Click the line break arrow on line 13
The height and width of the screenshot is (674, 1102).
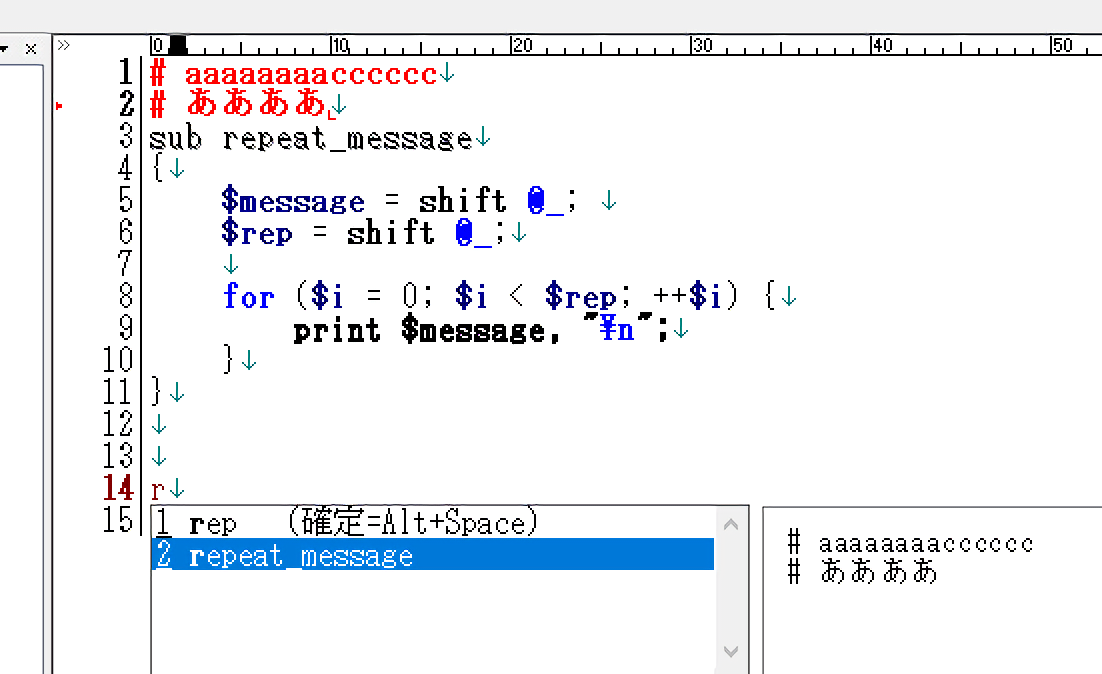[159, 457]
